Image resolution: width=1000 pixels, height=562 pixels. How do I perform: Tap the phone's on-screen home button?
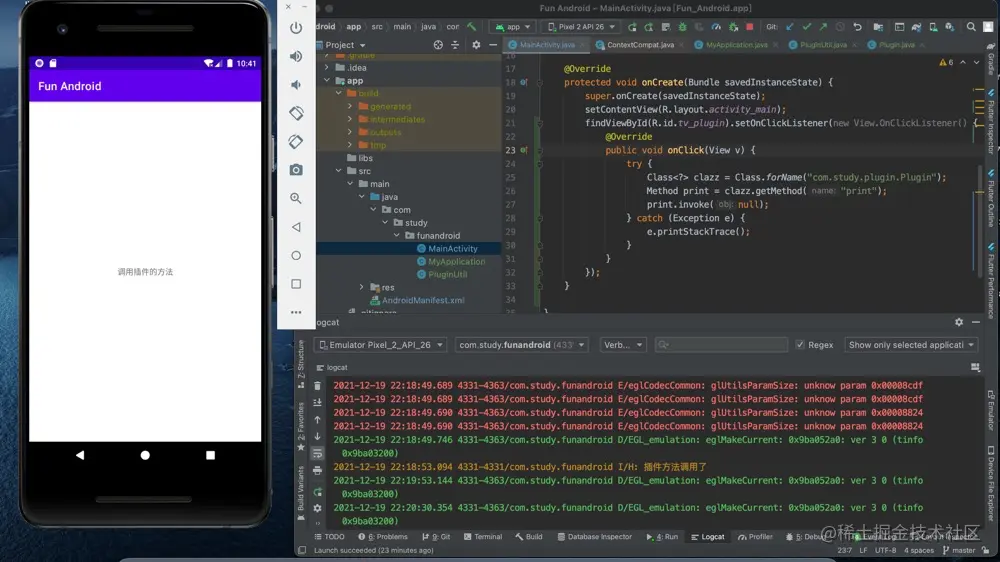point(145,455)
